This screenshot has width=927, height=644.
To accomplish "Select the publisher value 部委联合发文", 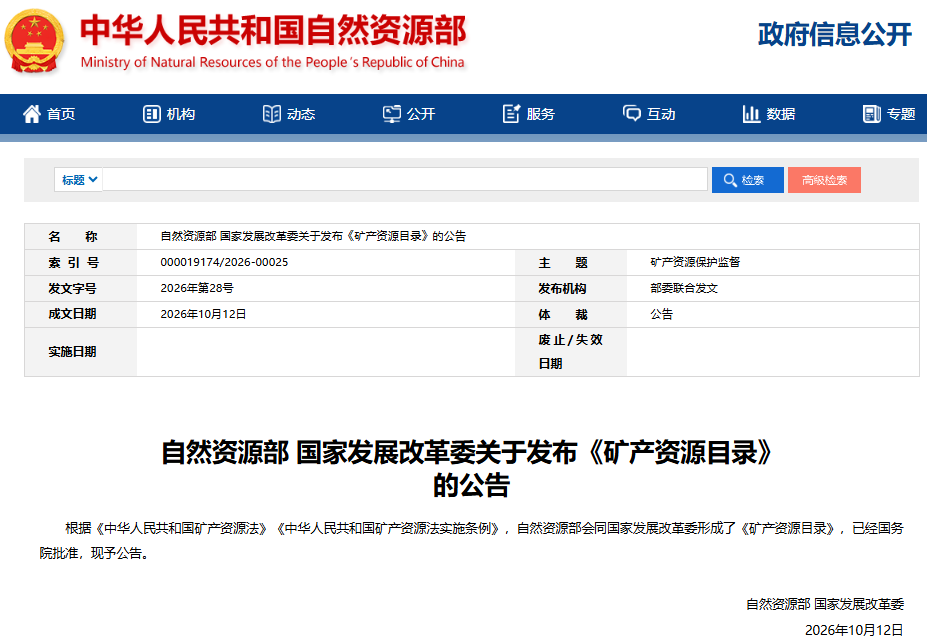I will (684, 288).
